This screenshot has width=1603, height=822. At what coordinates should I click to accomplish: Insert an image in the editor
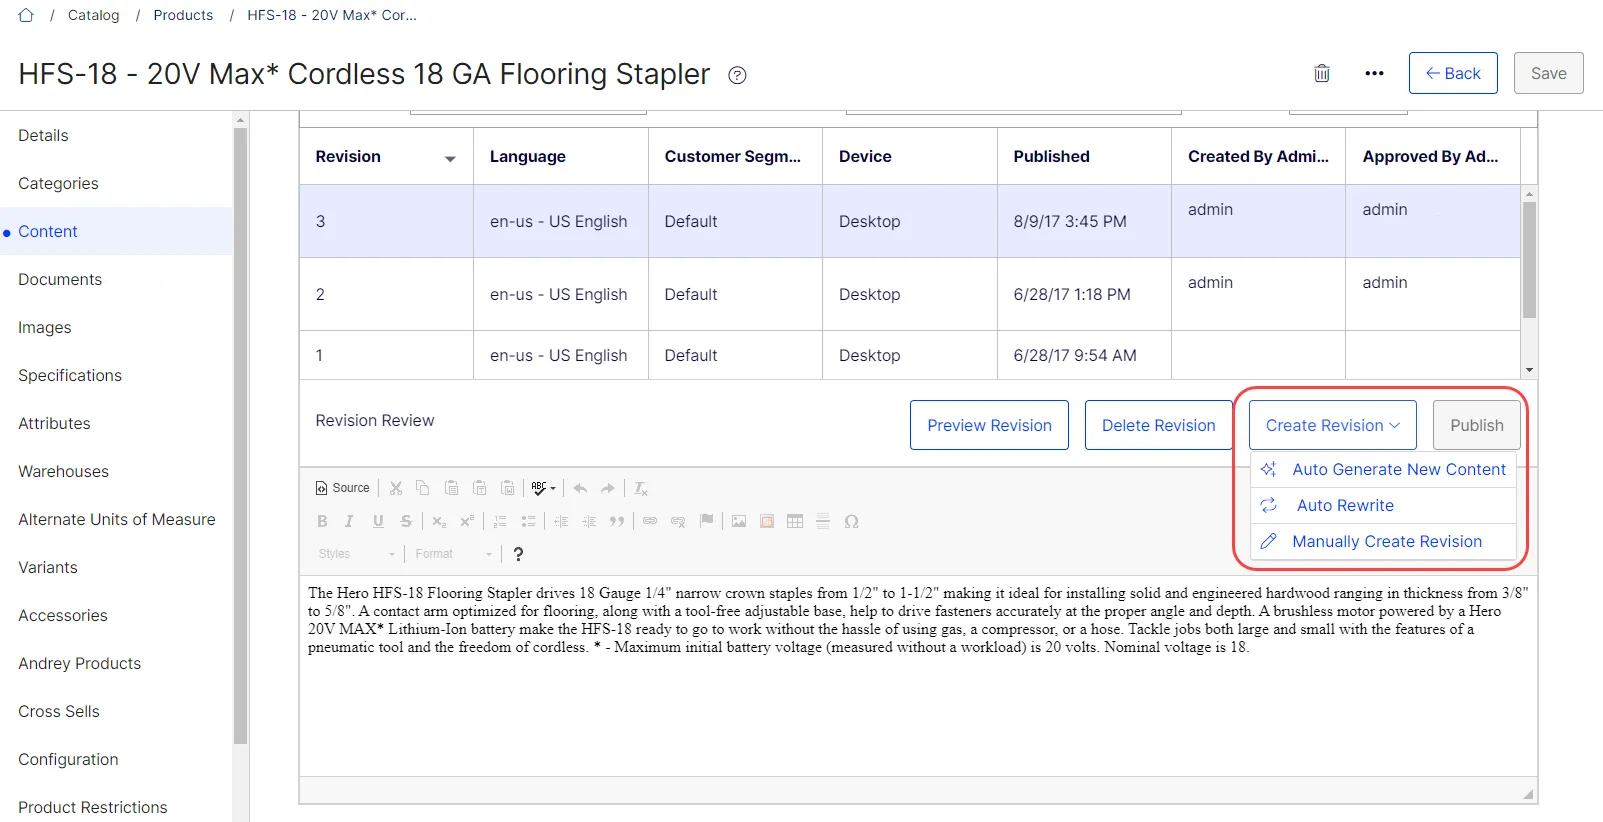[739, 521]
